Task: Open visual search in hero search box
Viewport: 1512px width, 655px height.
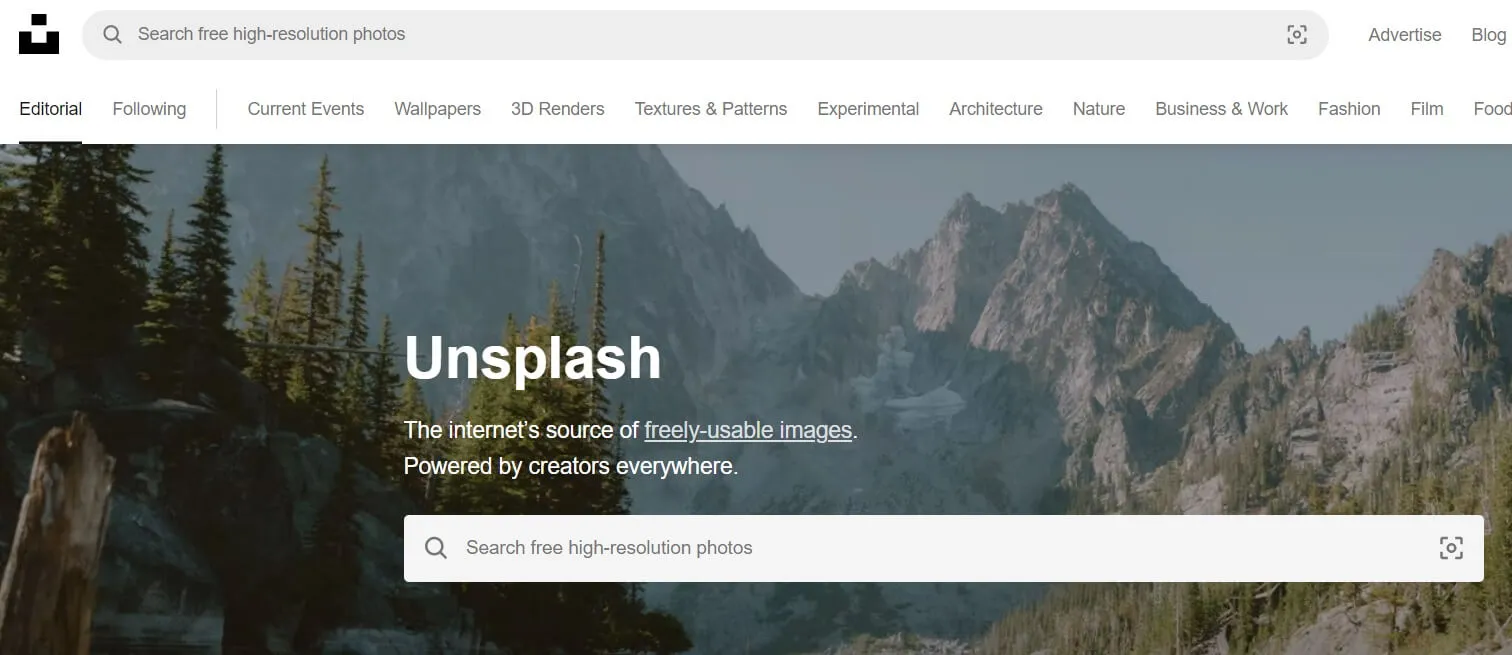Action: click(1451, 548)
